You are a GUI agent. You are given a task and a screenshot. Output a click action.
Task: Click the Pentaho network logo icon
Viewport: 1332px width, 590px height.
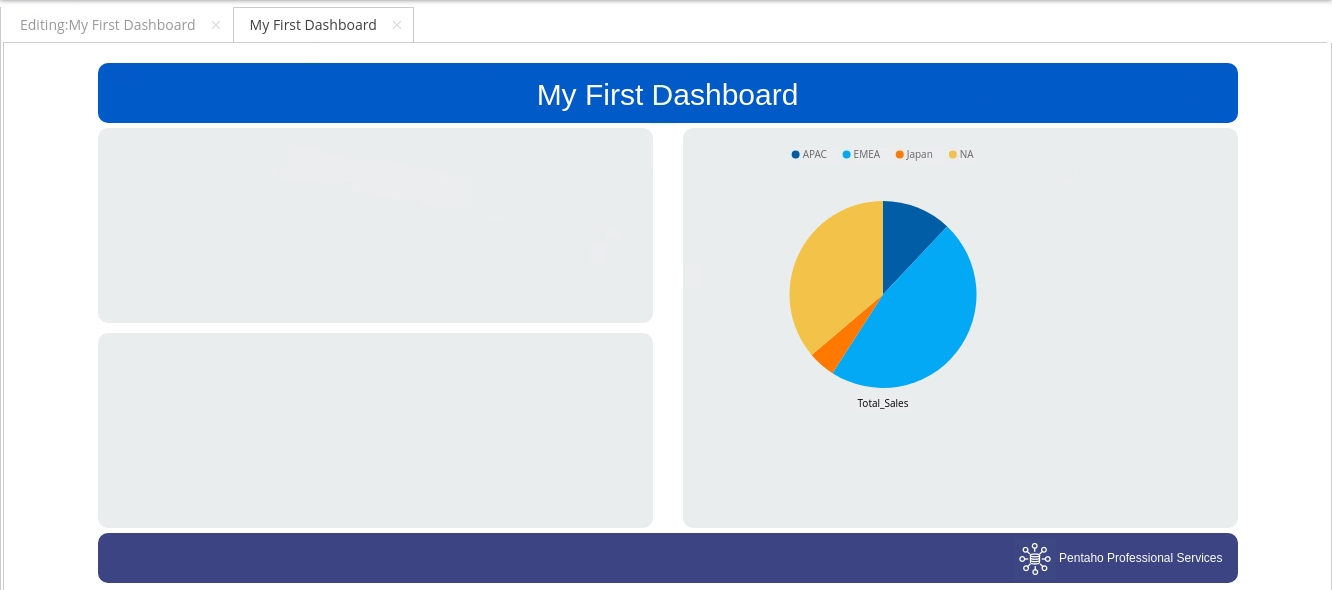[1034, 558]
